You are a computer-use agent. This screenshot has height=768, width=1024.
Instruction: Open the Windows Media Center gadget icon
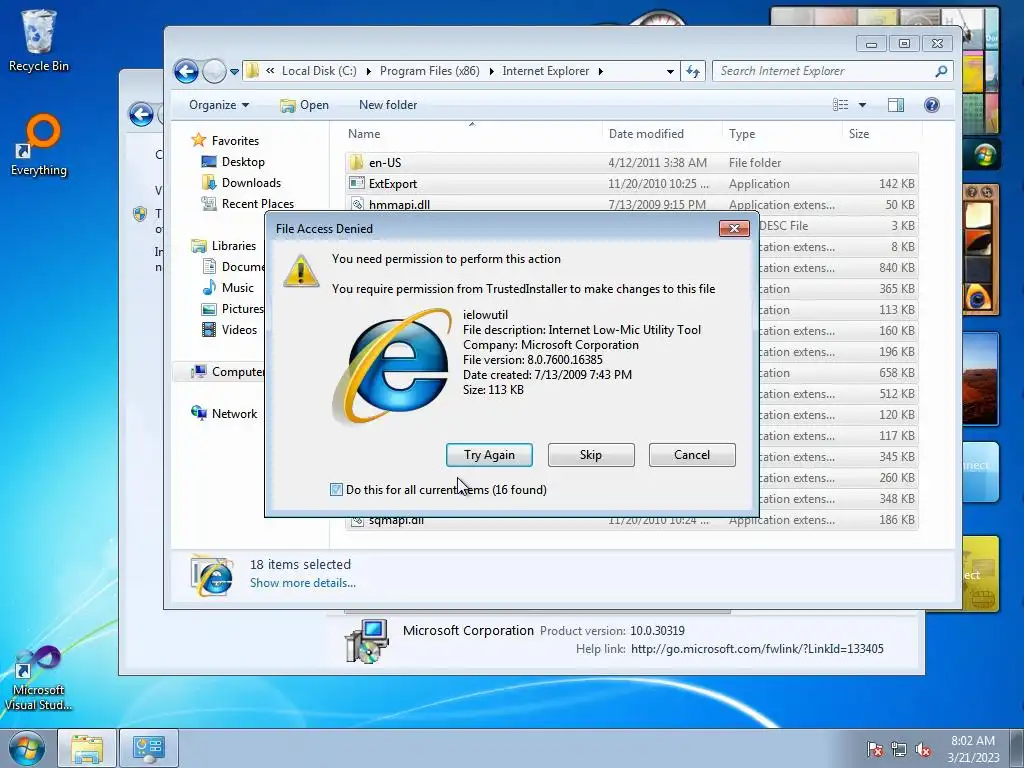click(x=984, y=155)
